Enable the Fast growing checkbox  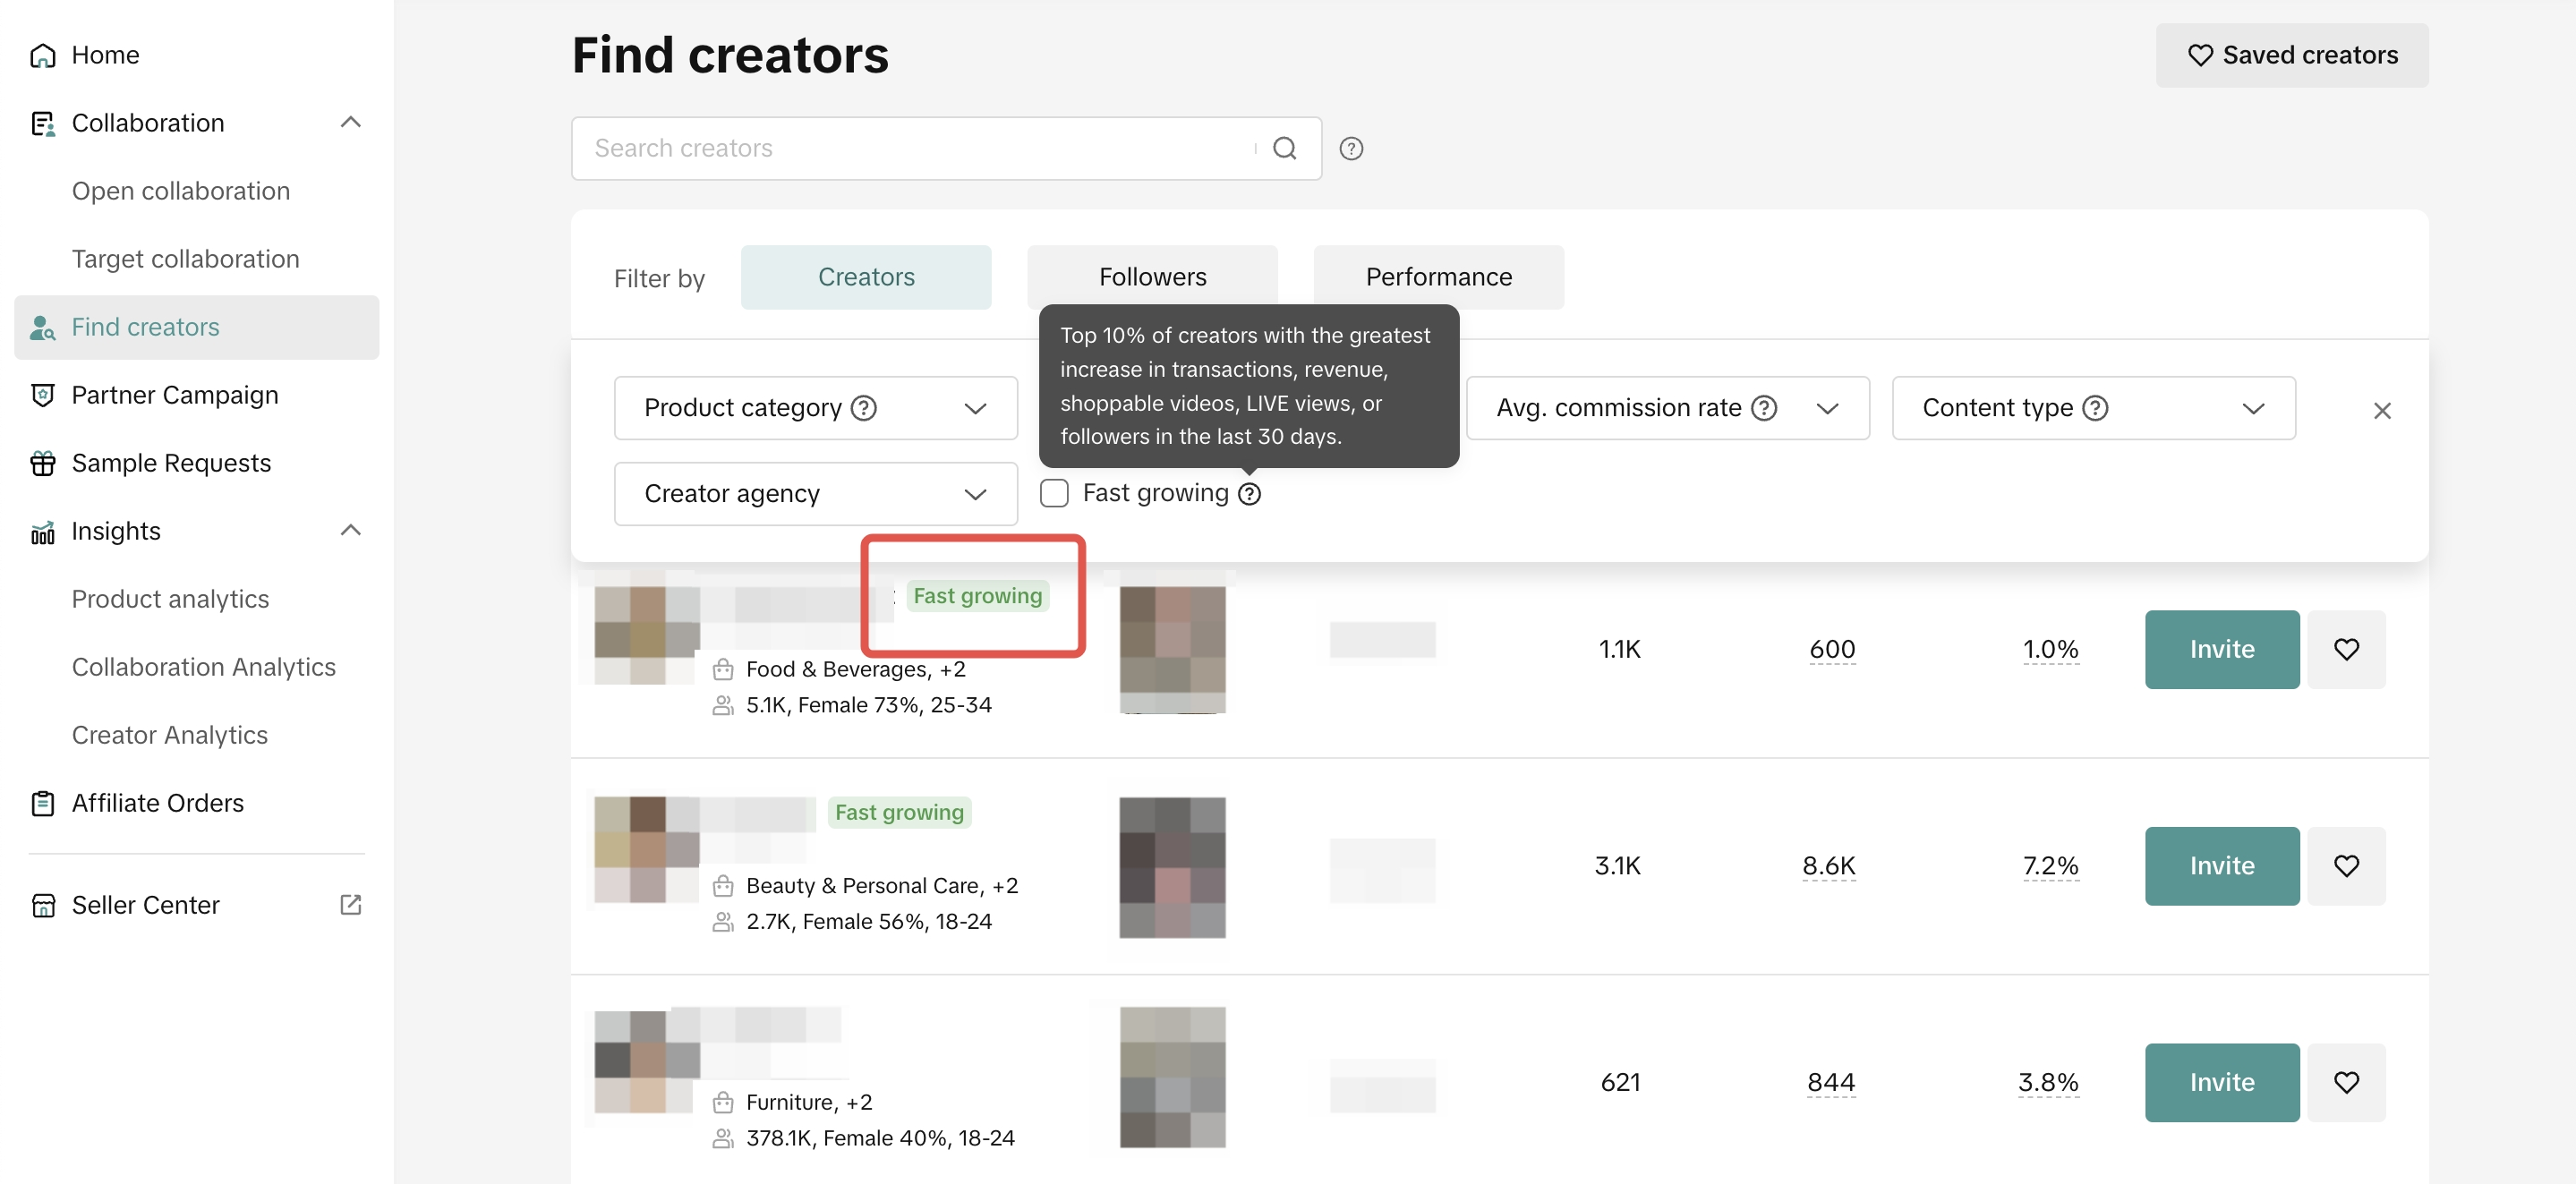[x=1054, y=493]
